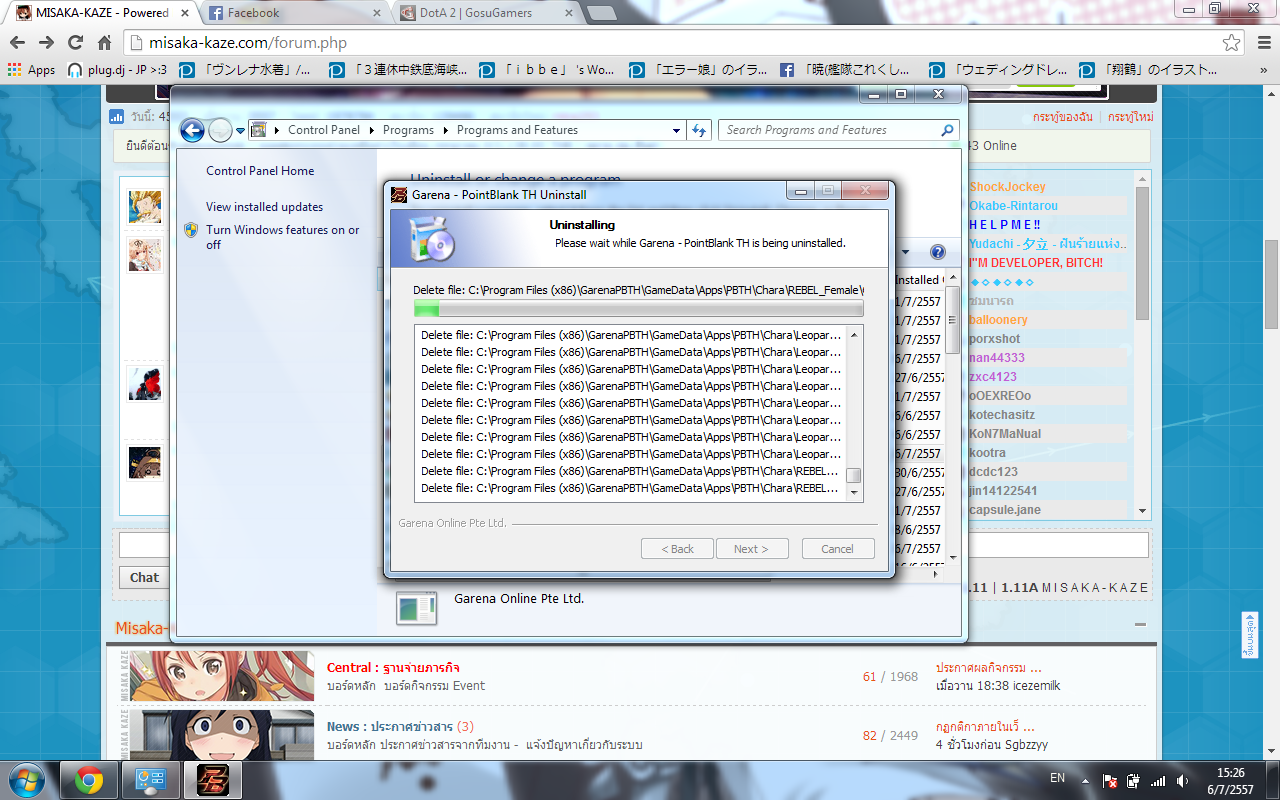
Task: Collapse the MISAKA-KAZE forum section
Action: coord(1140,625)
